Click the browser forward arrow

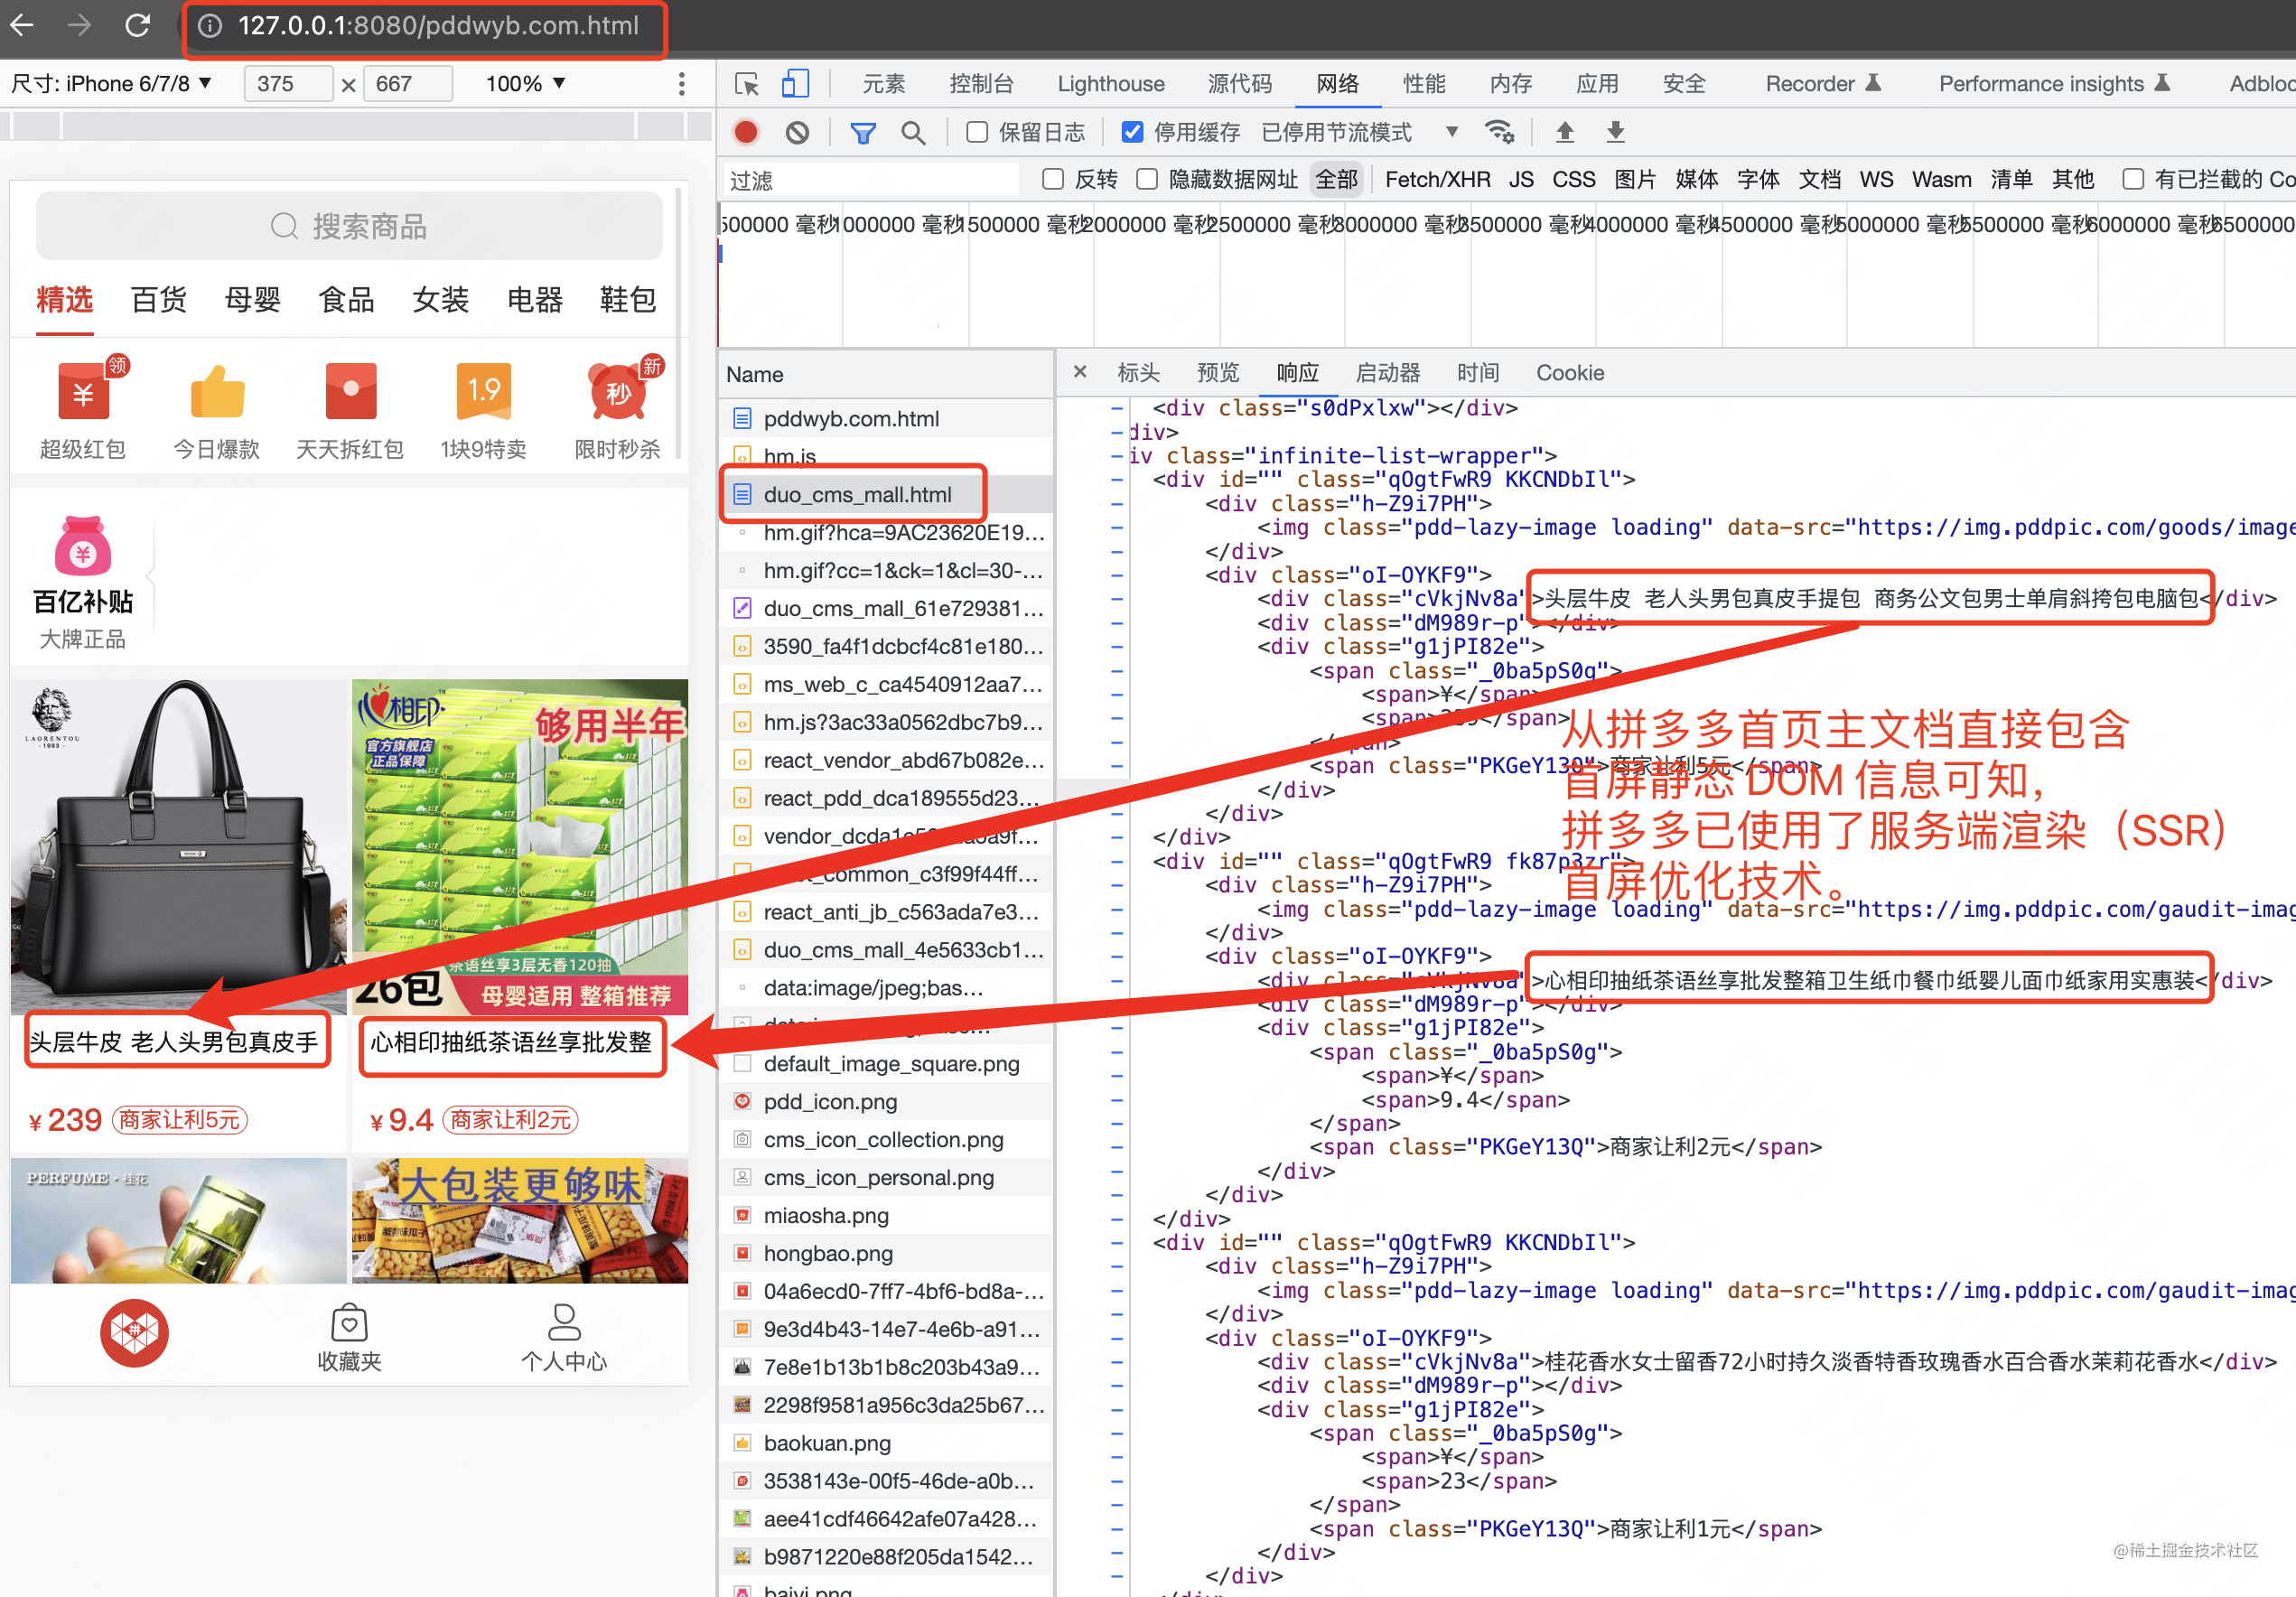[79, 25]
